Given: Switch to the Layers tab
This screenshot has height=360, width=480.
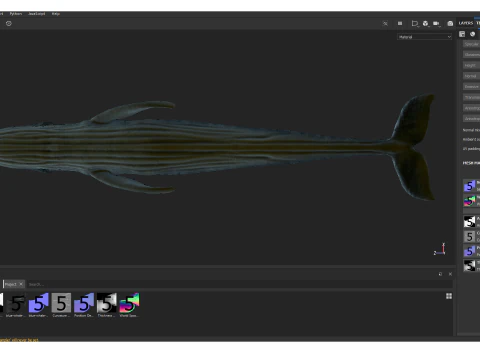Looking at the screenshot, I should pos(466,23).
